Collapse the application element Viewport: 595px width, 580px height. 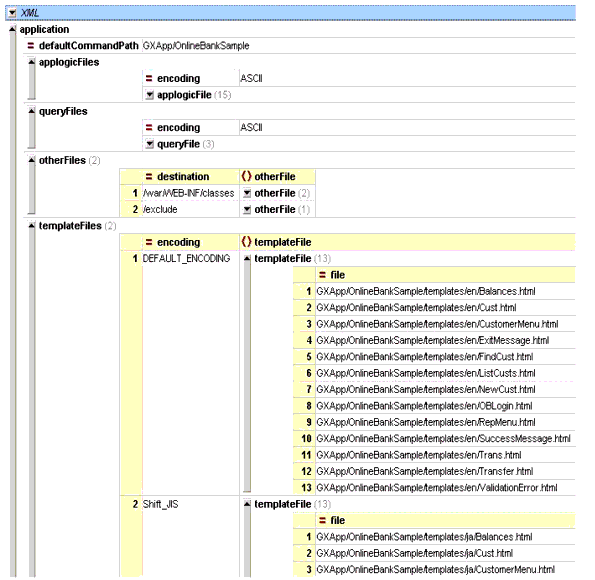(x=13, y=29)
